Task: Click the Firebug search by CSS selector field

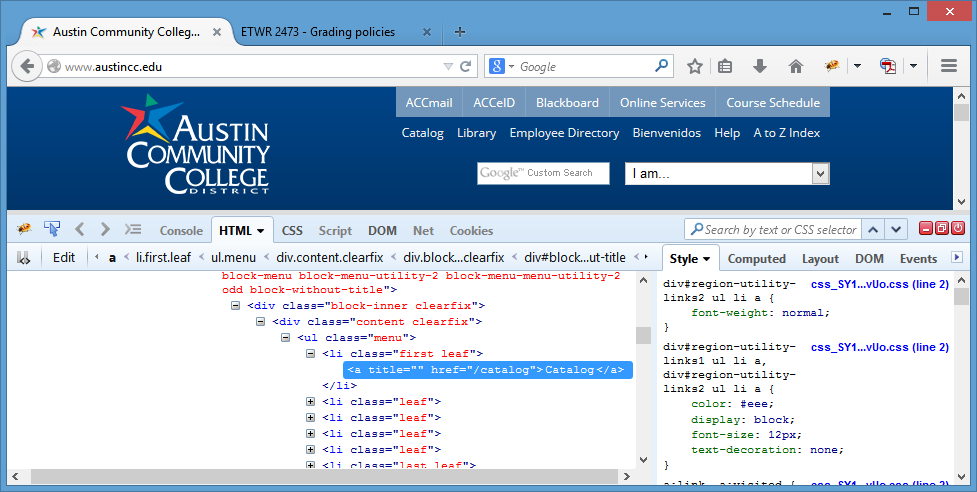Action: pyautogui.click(x=773, y=230)
